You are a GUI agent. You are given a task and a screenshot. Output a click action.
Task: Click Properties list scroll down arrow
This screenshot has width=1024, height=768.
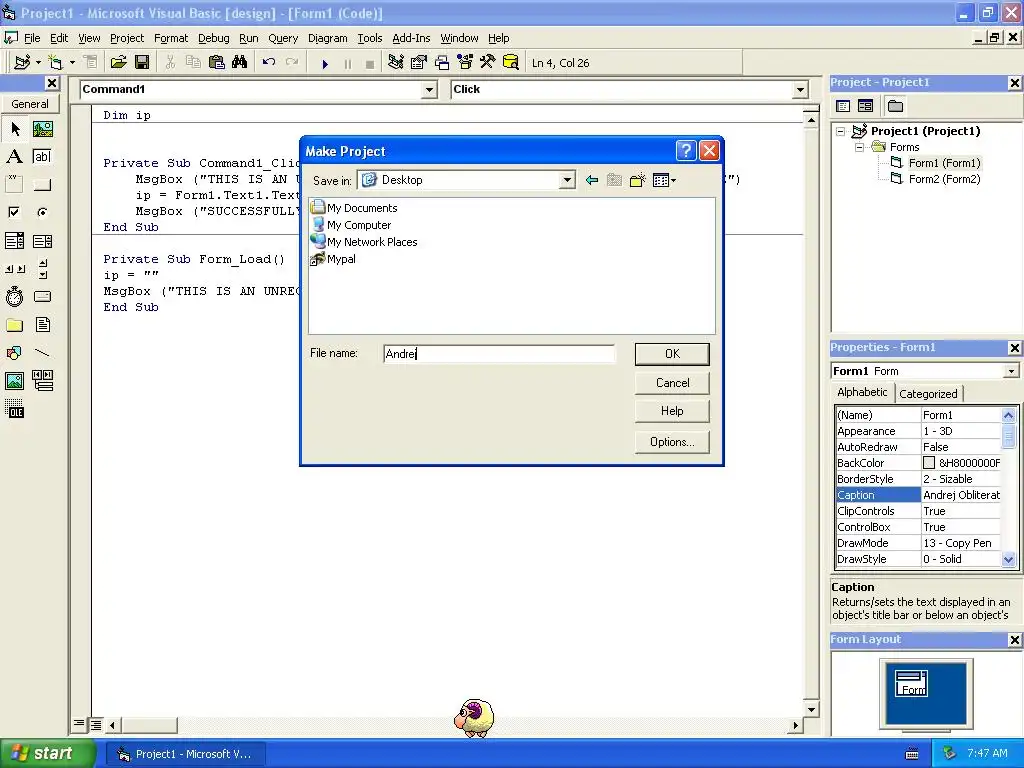click(1008, 560)
